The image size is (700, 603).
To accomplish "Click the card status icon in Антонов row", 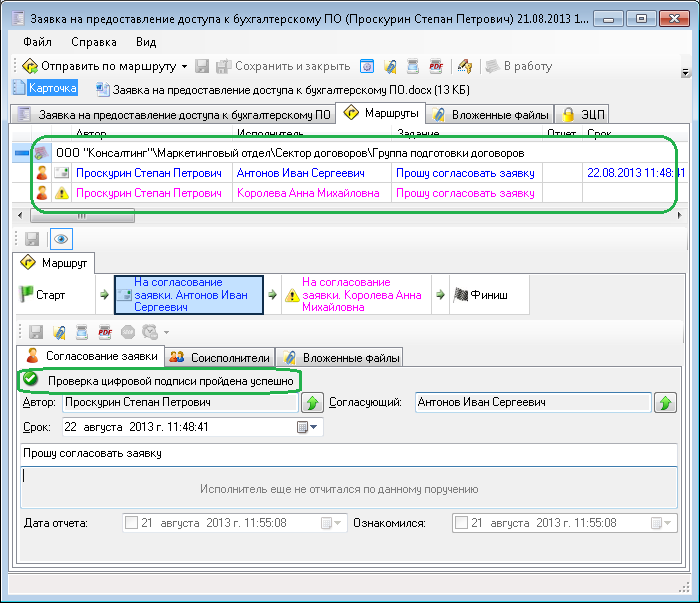I will tap(62, 173).
